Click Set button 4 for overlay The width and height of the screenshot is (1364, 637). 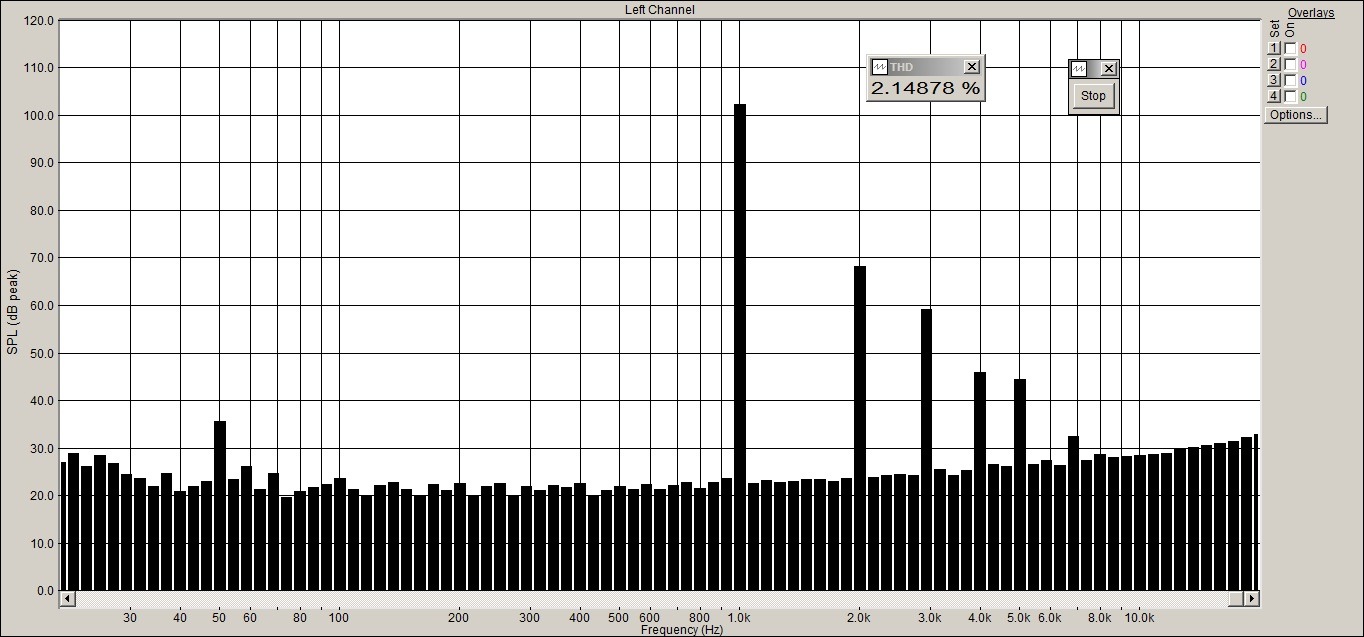click(x=1274, y=97)
